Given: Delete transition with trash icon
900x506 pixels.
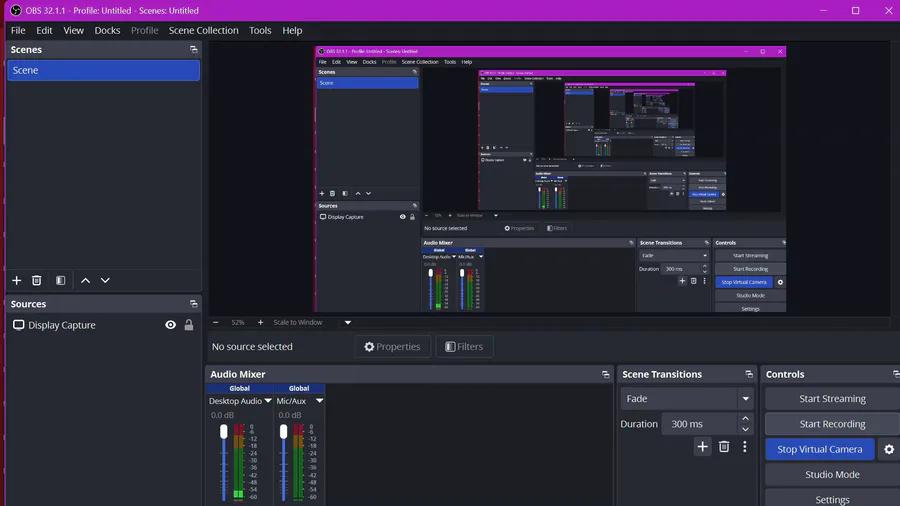Looking at the screenshot, I should 724,446.
